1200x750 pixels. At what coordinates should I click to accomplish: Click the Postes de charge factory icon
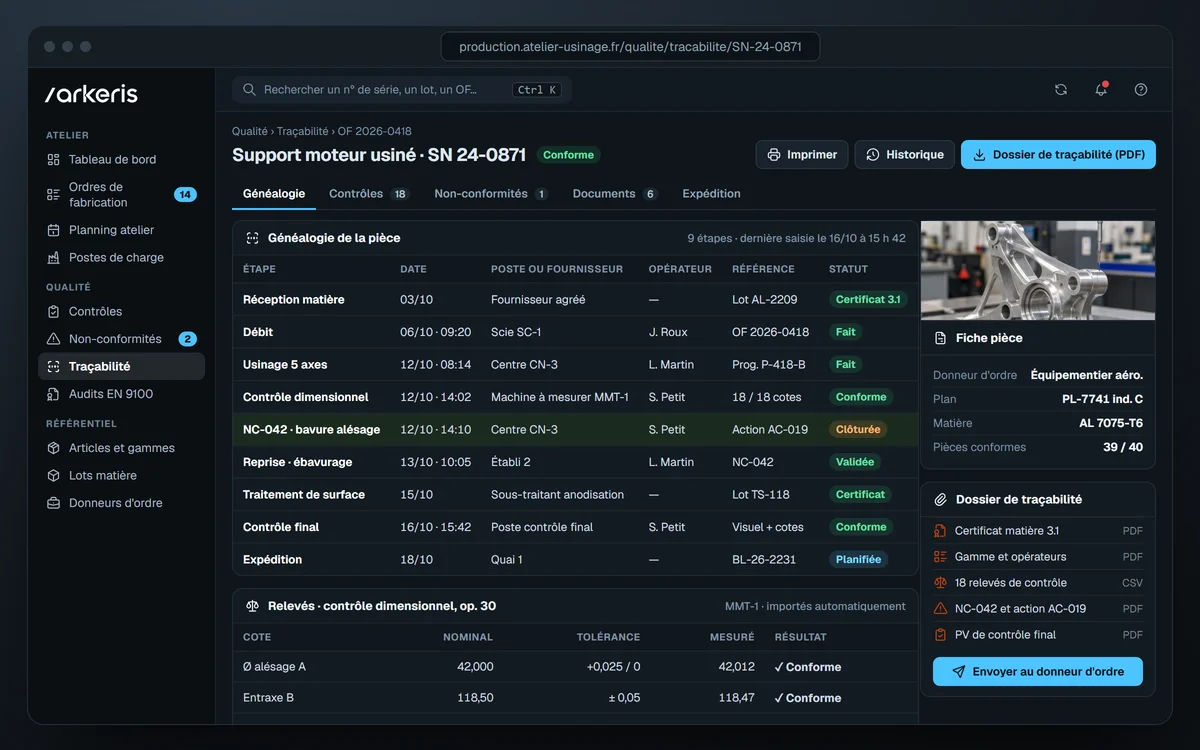54,257
